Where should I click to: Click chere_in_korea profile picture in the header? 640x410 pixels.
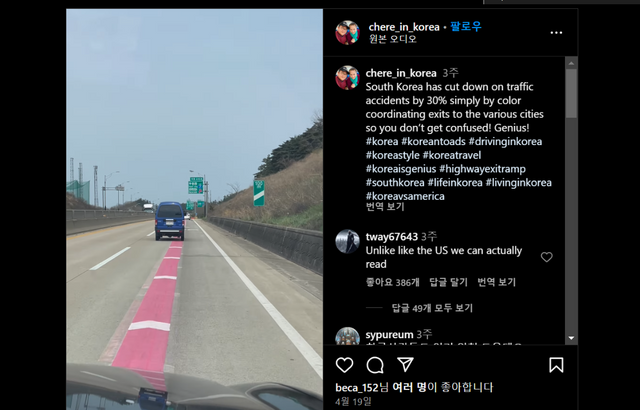pyautogui.click(x=347, y=32)
